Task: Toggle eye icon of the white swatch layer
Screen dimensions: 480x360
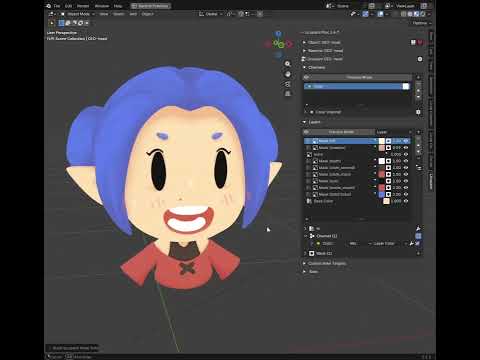Action: [x=406, y=161]
